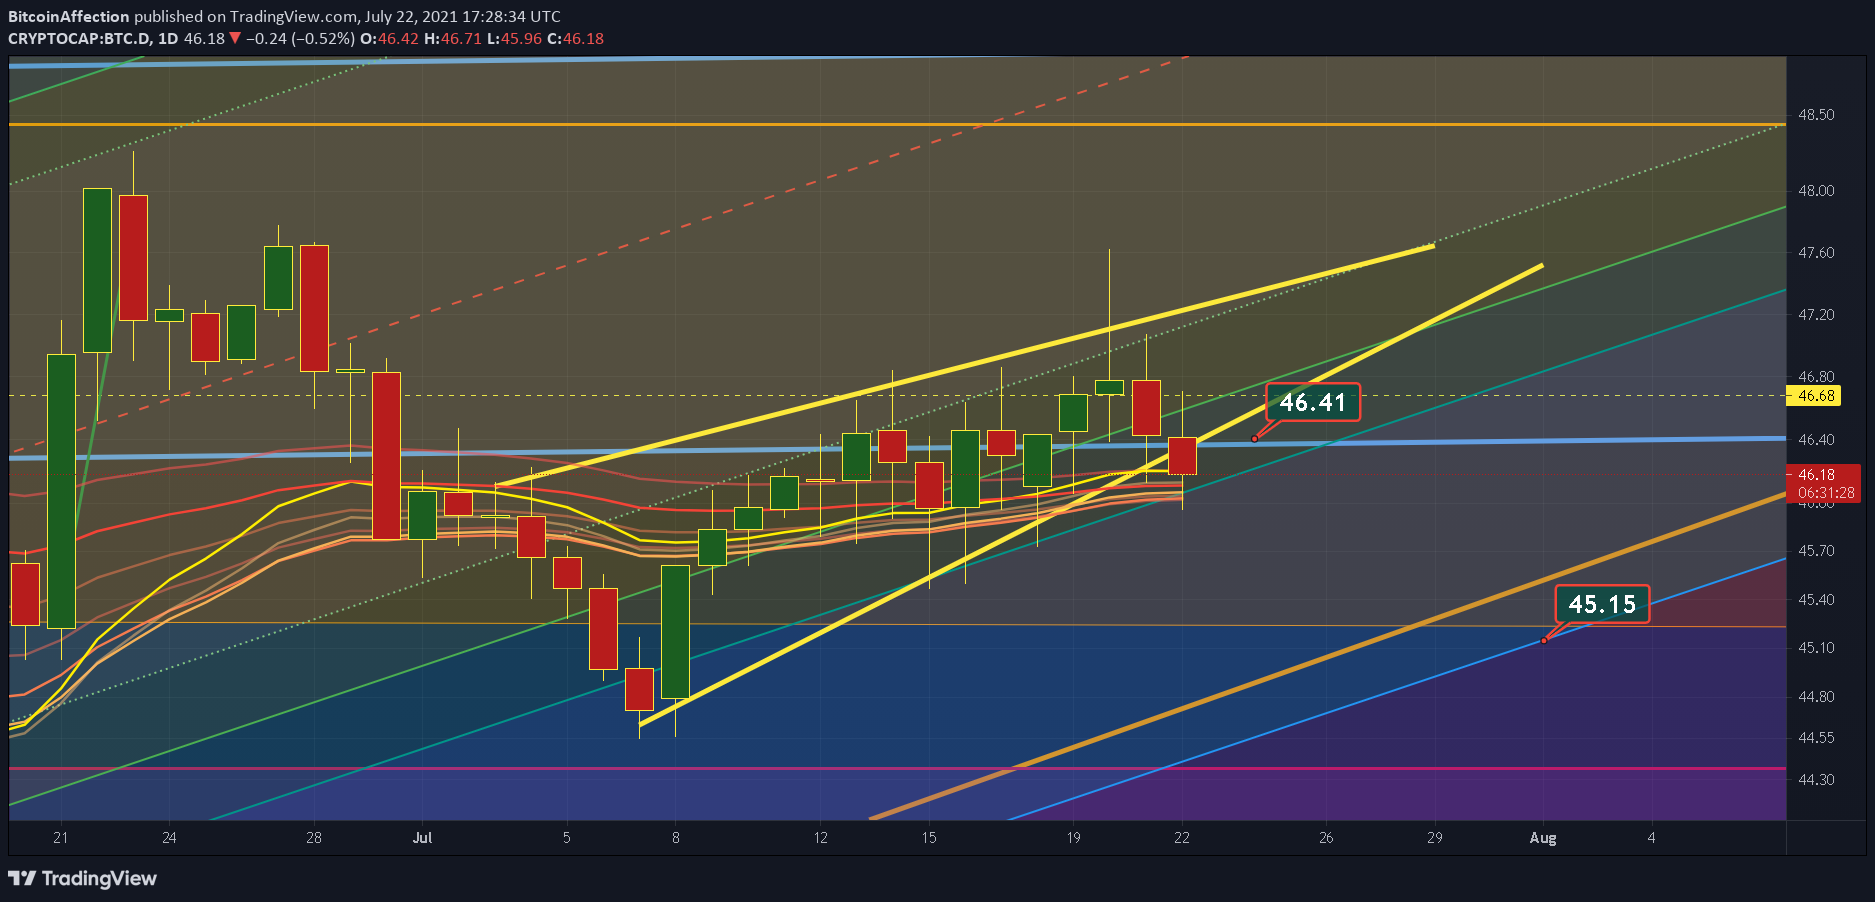Click the Aug label on time axis
1875x902 pixels.
tap(1543, 838)
